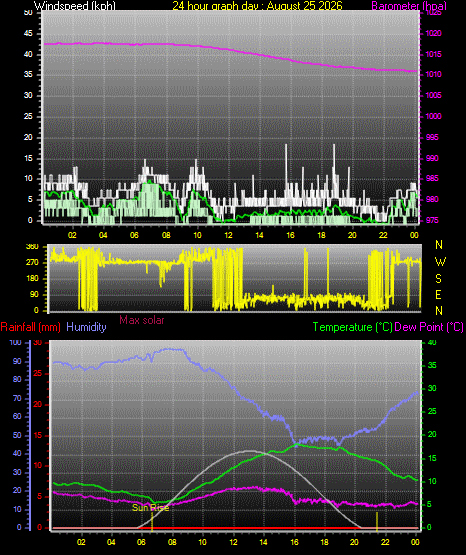Click the '1005' barometer axis value

[433, 96]
